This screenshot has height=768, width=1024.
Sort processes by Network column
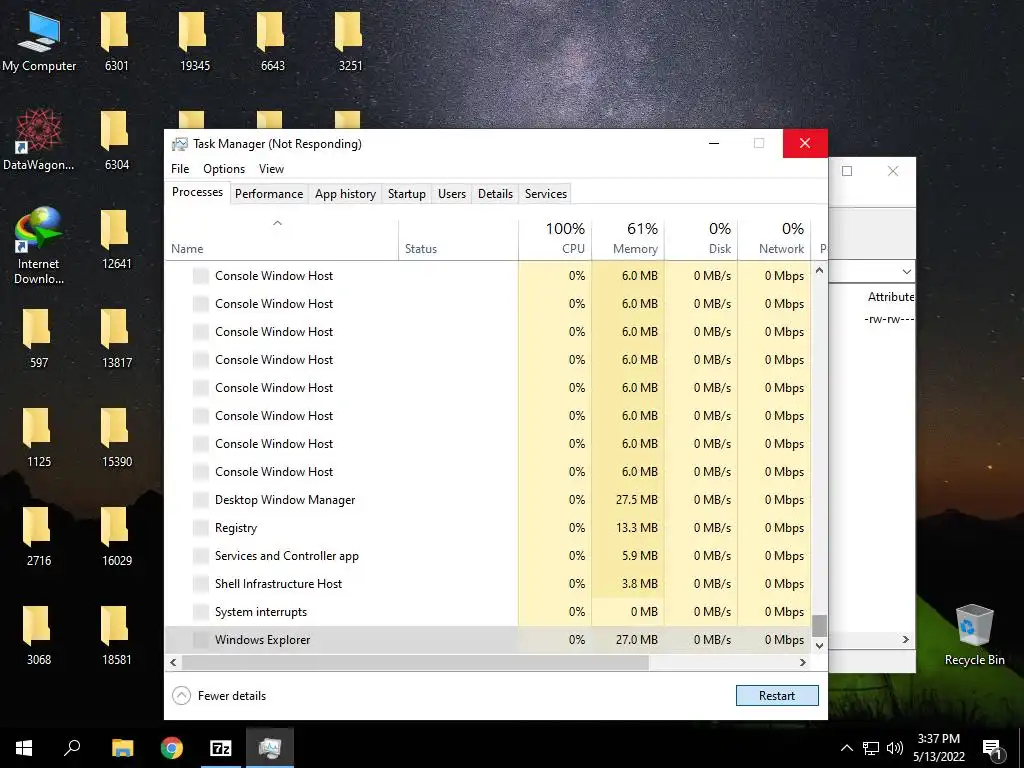[775, 240]
